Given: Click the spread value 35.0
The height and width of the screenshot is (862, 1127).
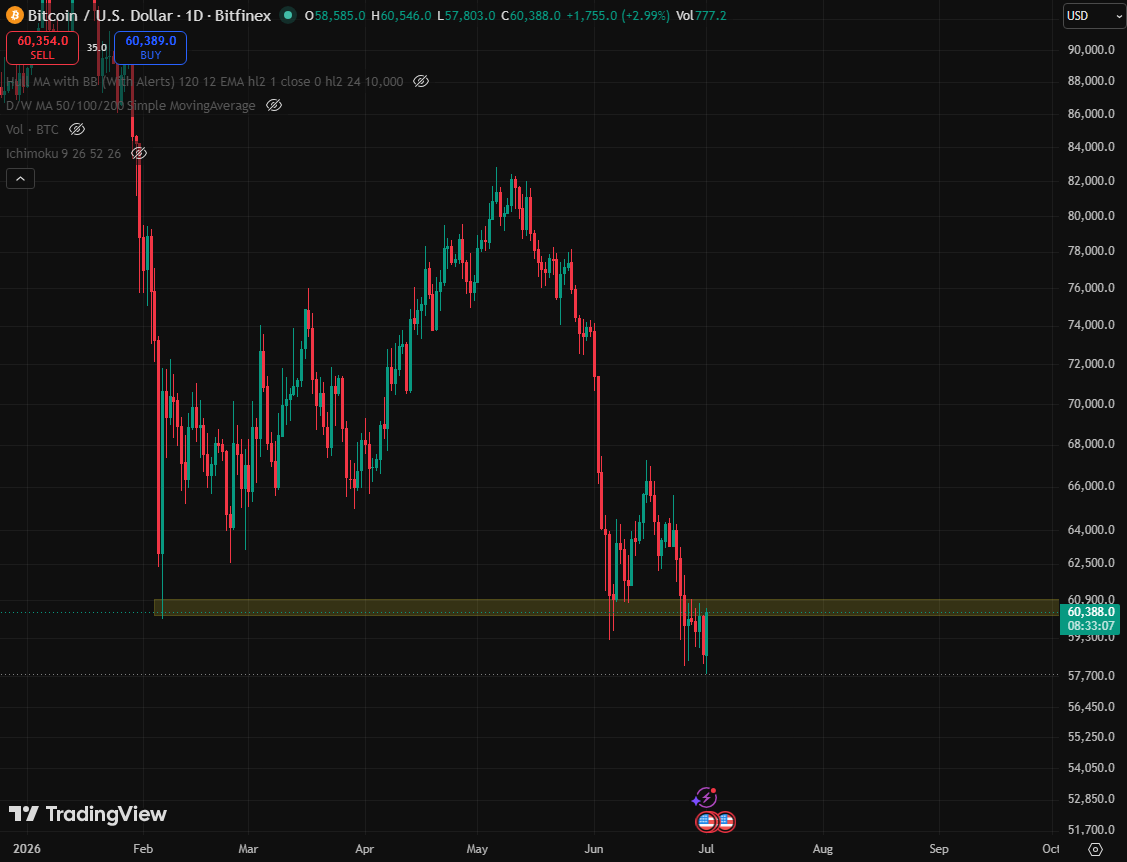Looking at the screenshot, I should point(96,47).
